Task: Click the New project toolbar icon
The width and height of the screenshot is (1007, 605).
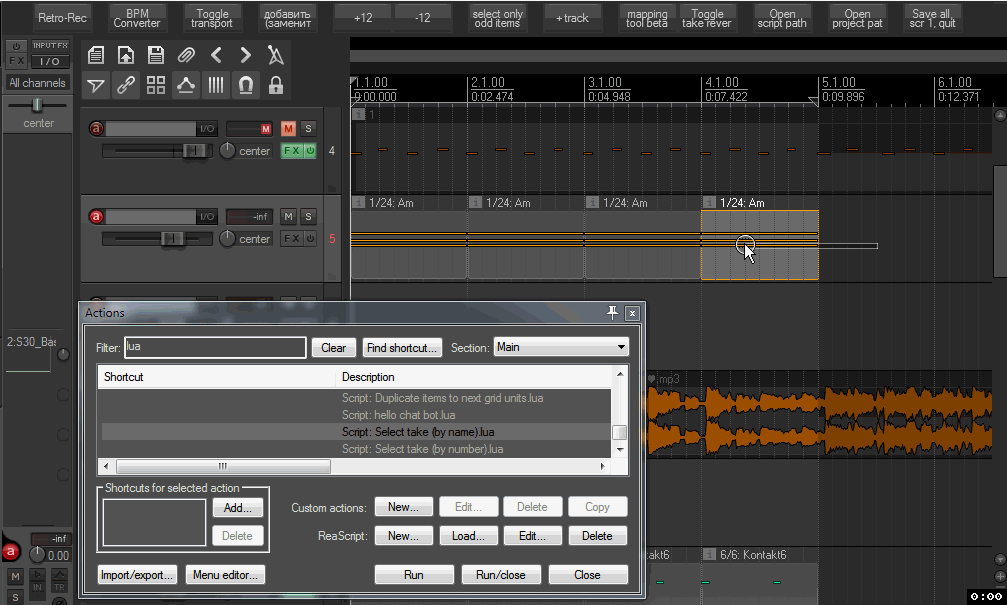Action: pyautogui.click(x=96, y=55)
